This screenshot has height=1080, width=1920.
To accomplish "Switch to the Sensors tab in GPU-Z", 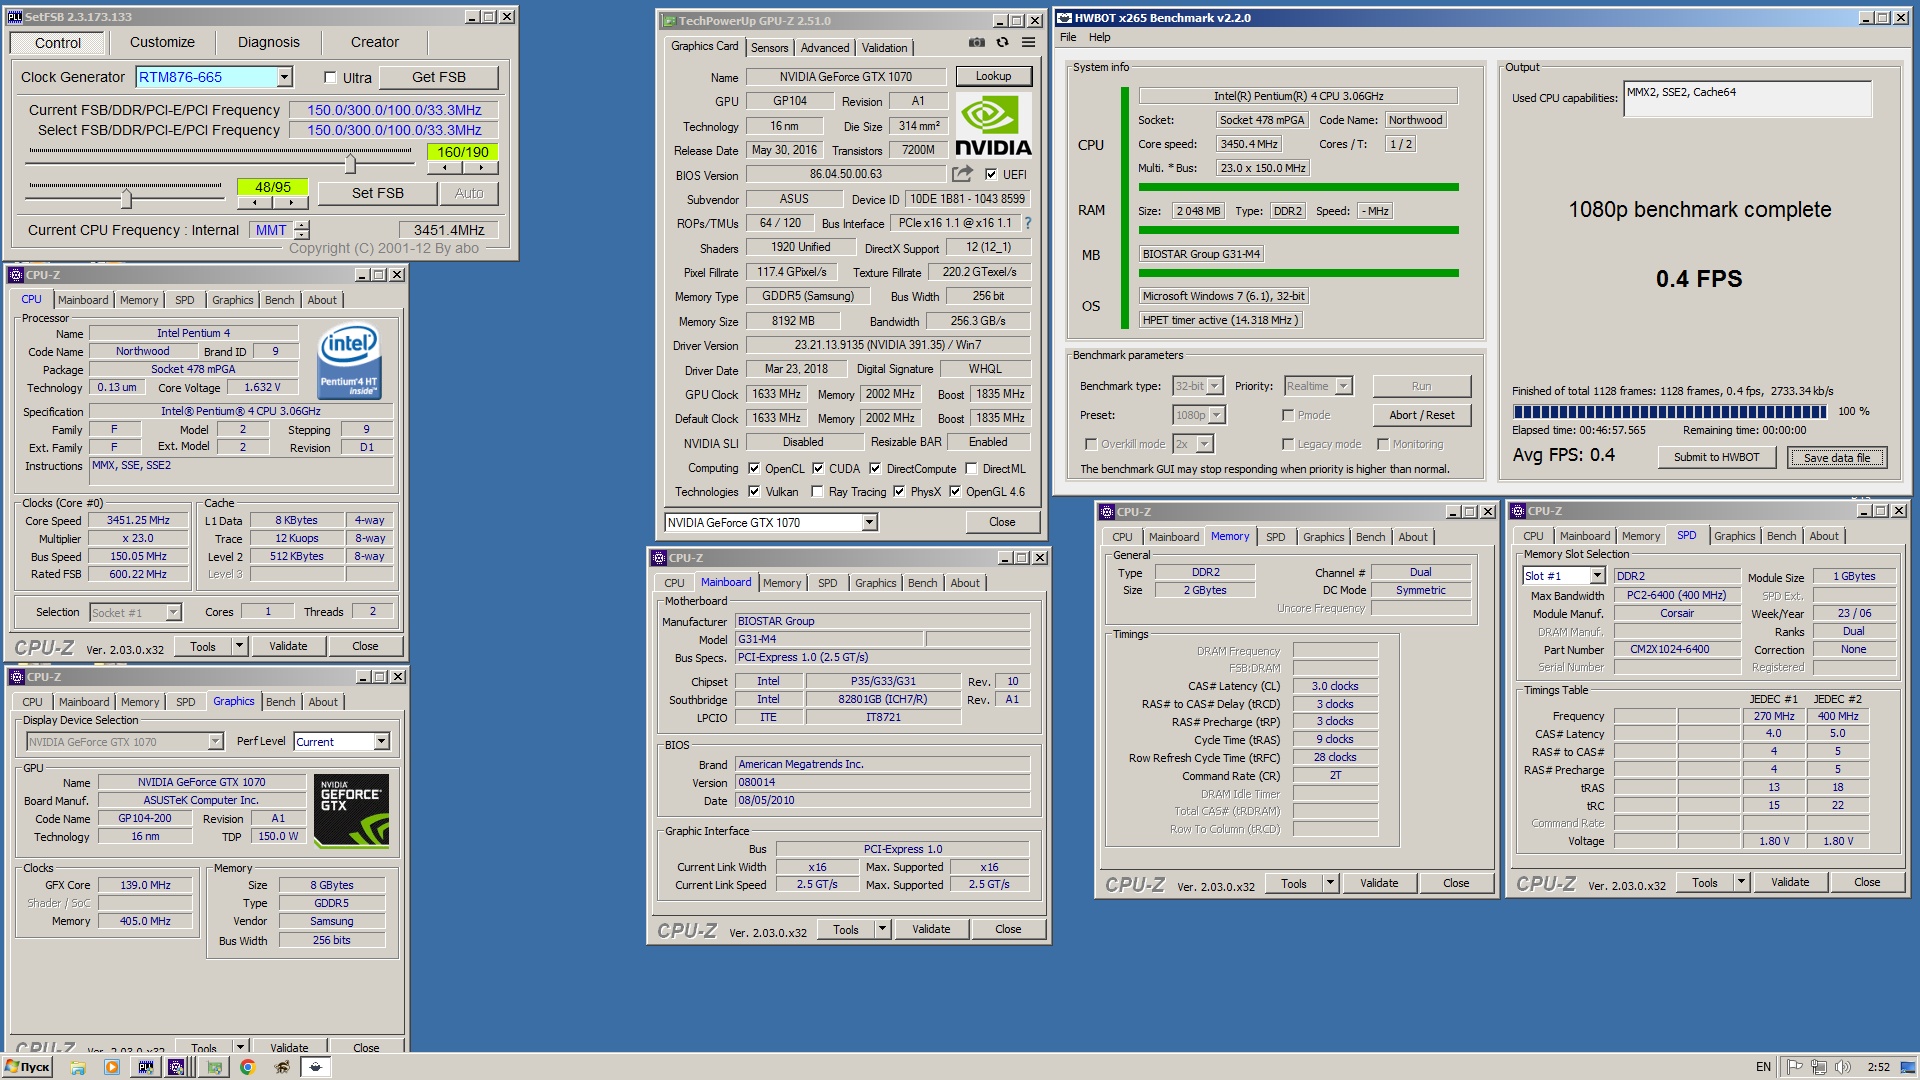I will click(769, 47).
